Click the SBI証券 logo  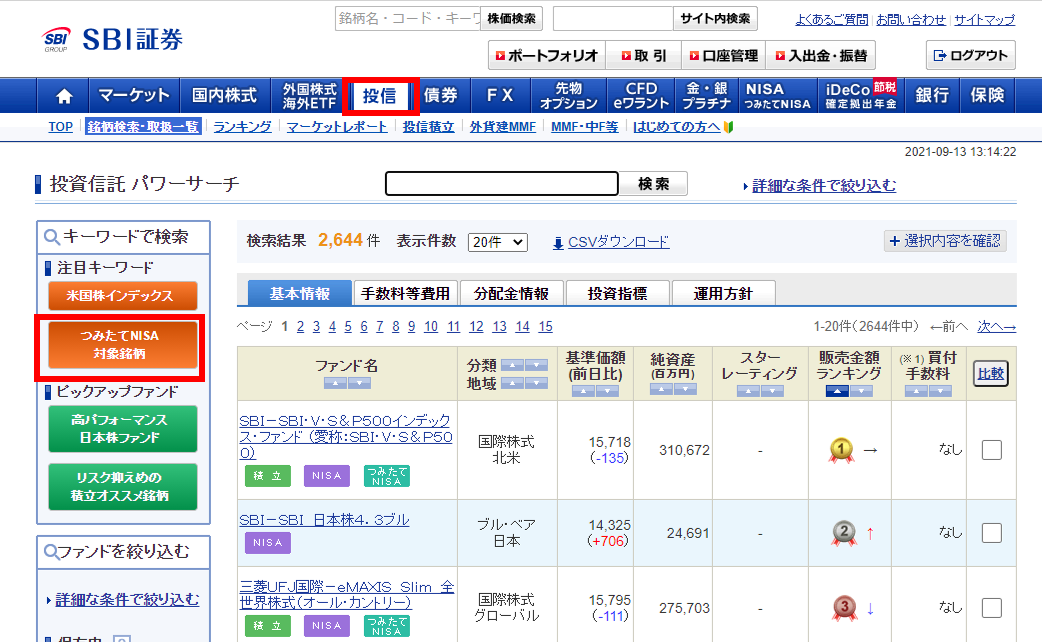[x=112, y=40]
